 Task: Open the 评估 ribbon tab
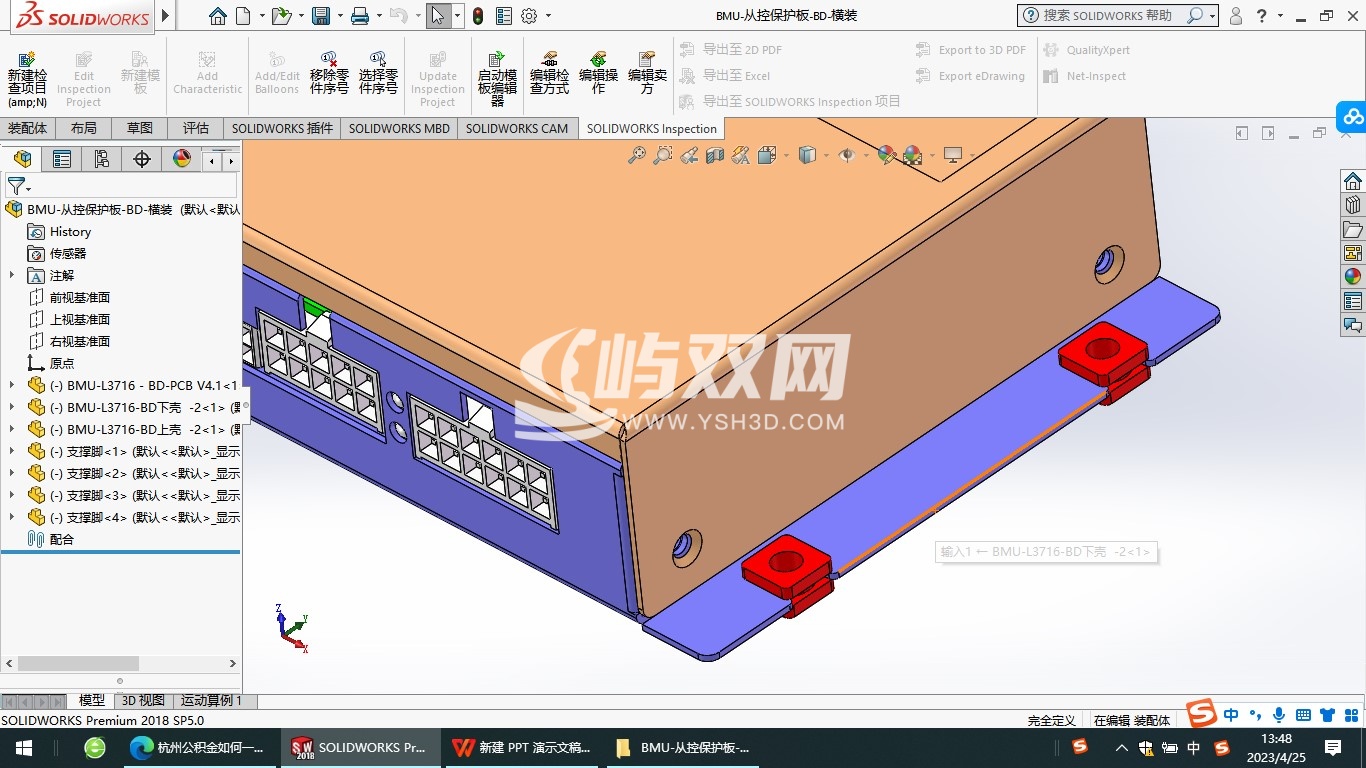click(x=196, y=128)
